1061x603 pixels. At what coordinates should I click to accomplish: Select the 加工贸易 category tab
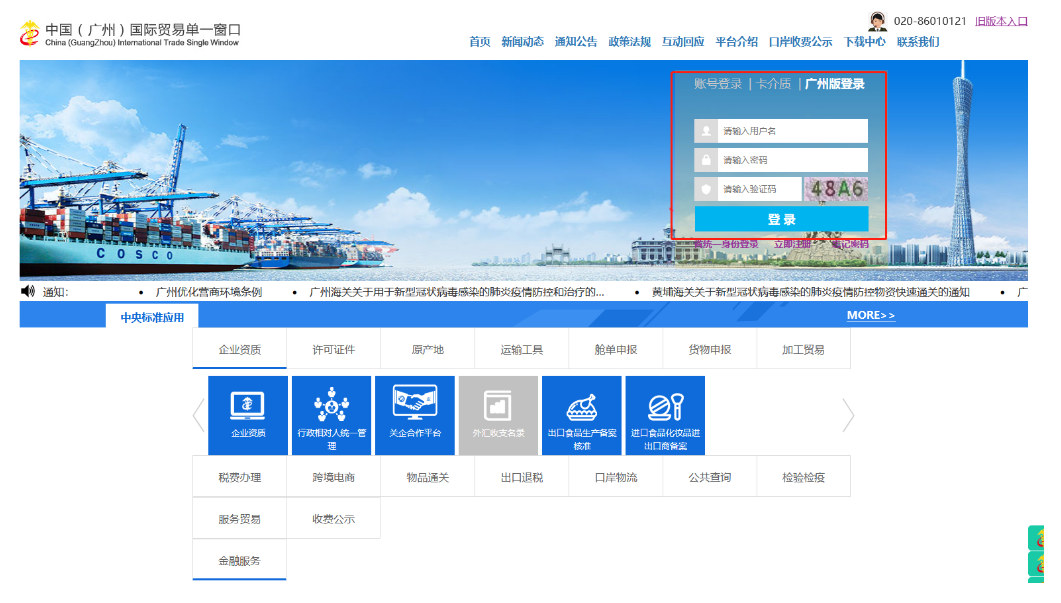(x=803, y=349)
